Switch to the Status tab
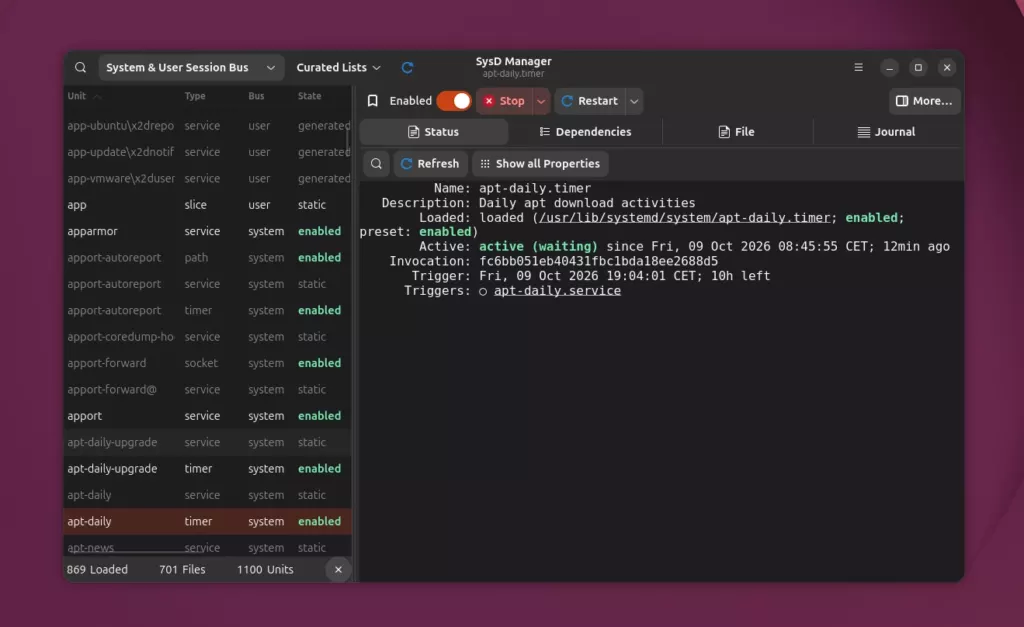This screenshot has width=1024, height=627. click(x=434, y=132)
